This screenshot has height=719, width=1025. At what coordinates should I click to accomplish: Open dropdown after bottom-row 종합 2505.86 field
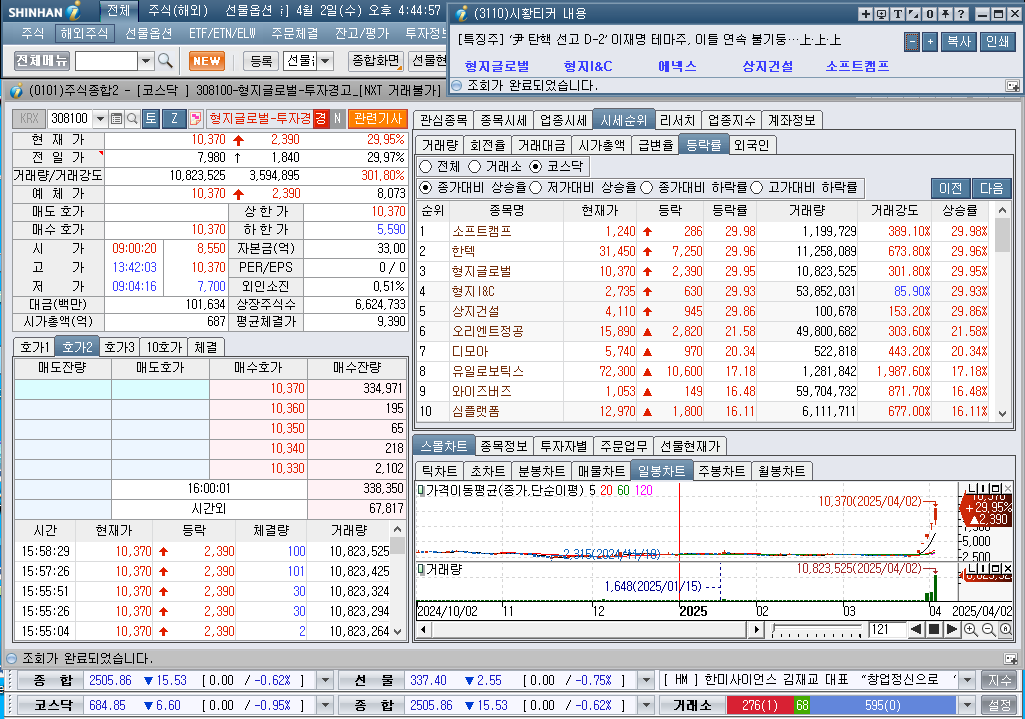click(x=646, y=705)
